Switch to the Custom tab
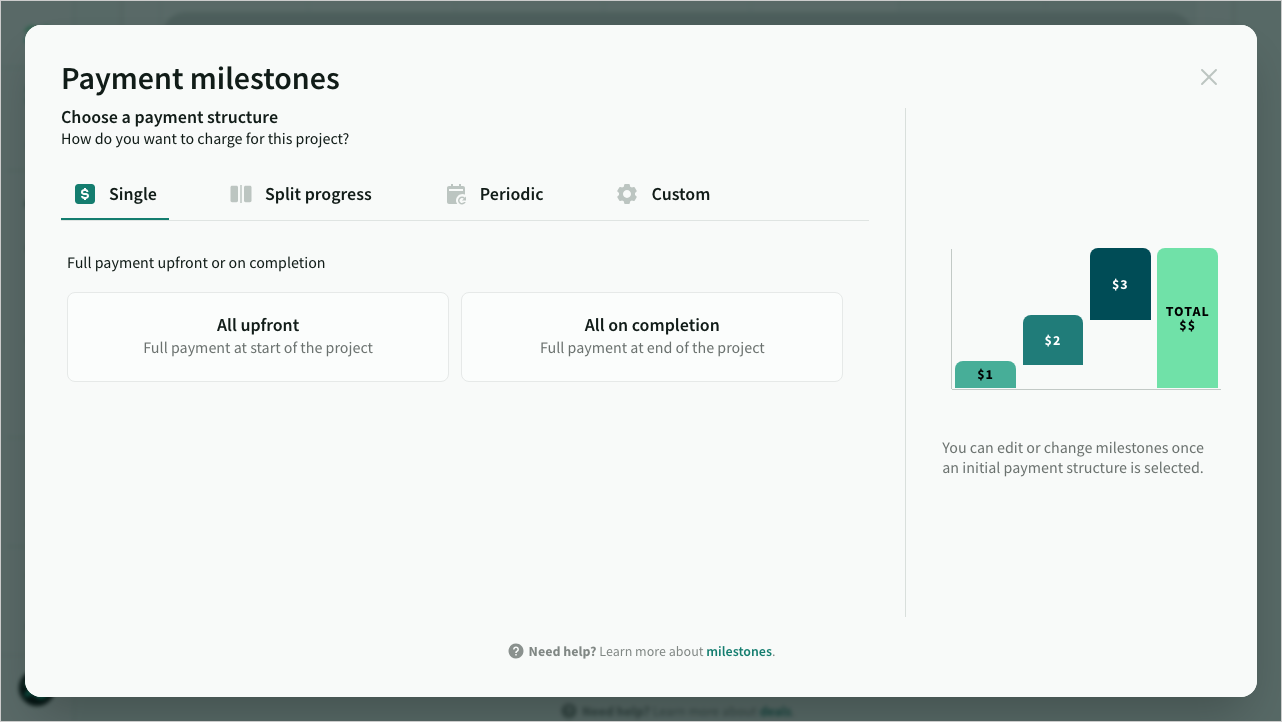Image resolution: width=1282 pixels, height=722 pixels. (x=680, y=194)
